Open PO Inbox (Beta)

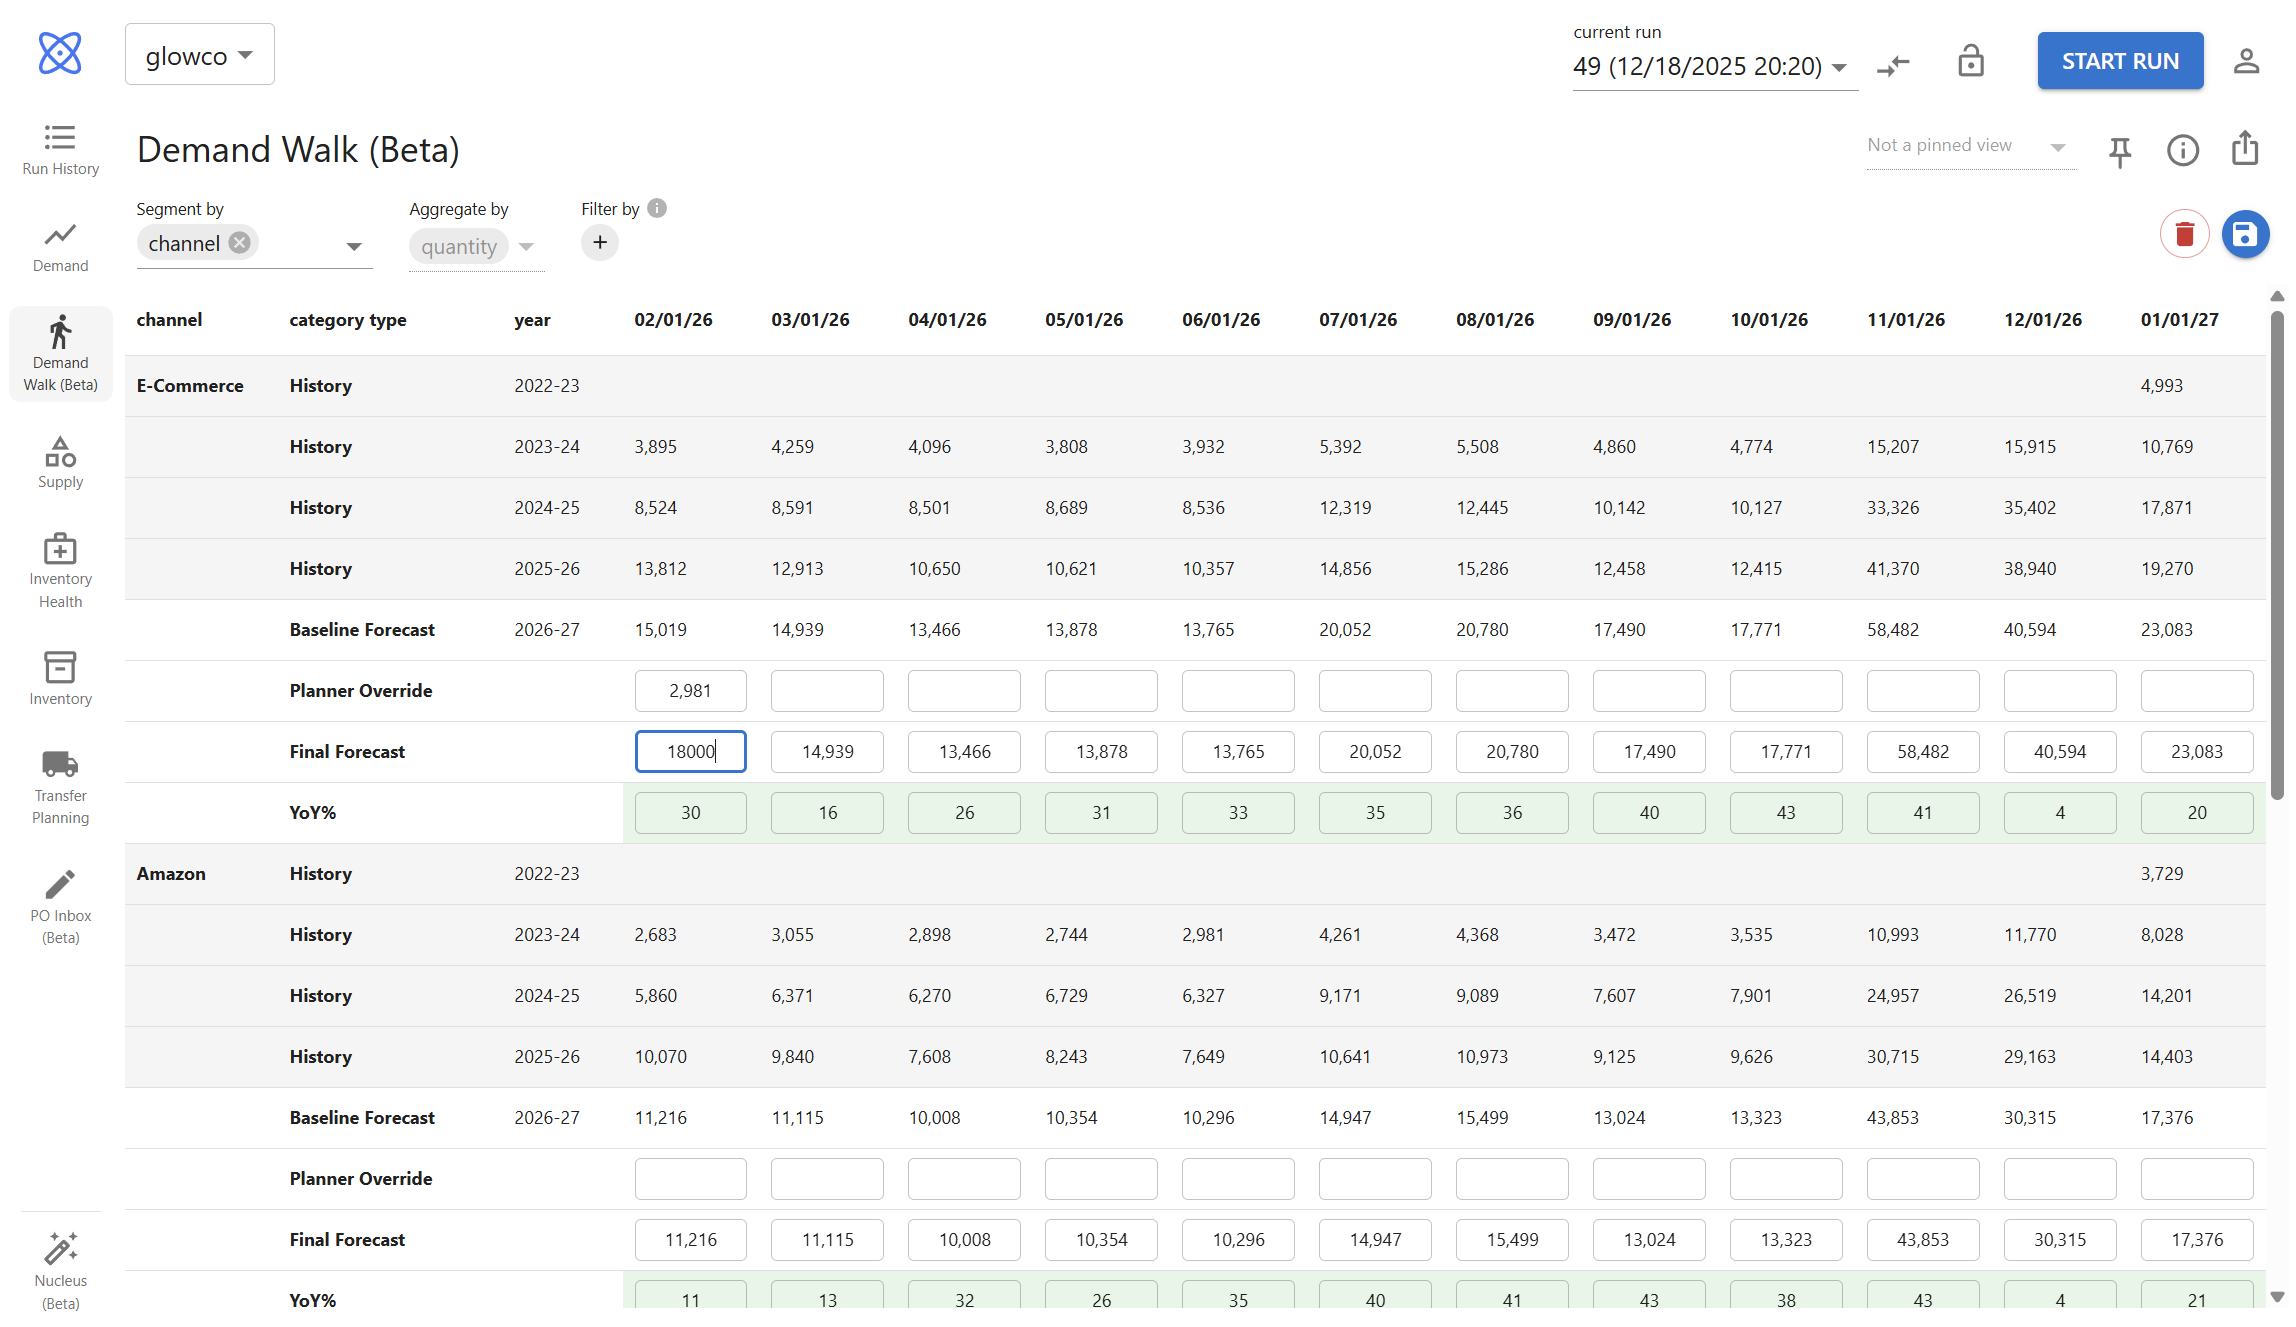(59, 903)
